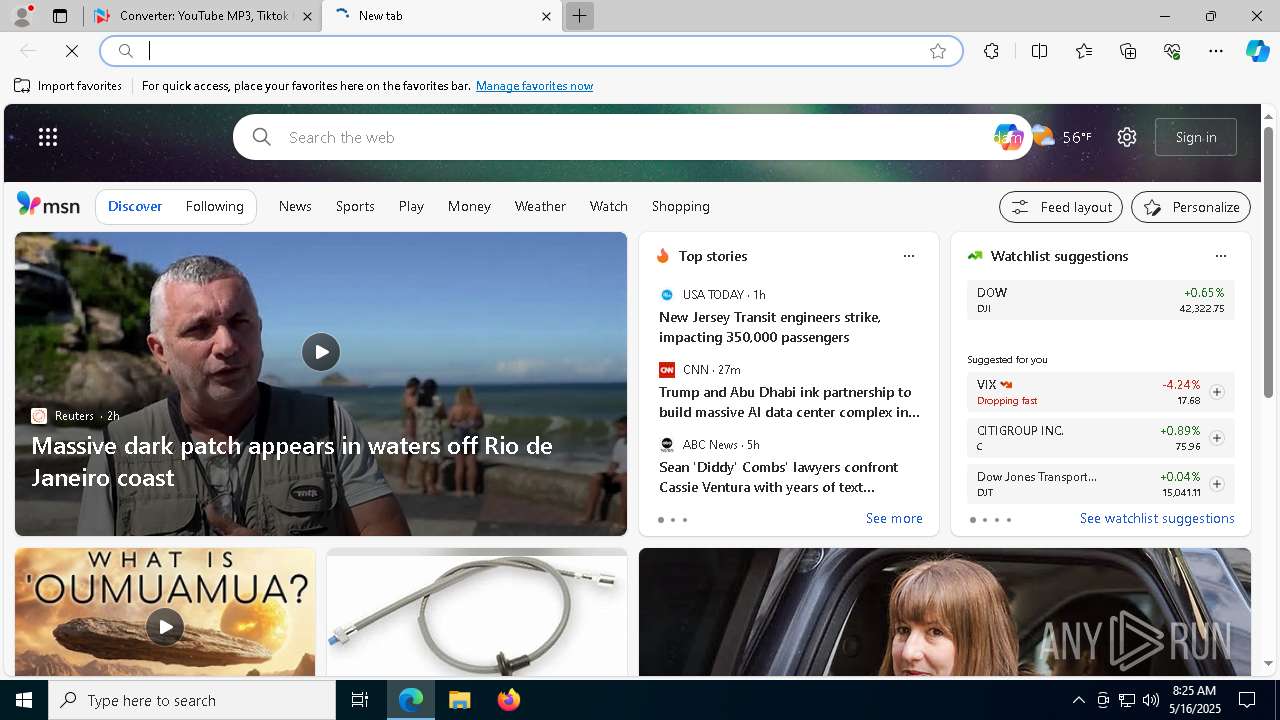Open the Feed layout options

tap(1061, 207)
